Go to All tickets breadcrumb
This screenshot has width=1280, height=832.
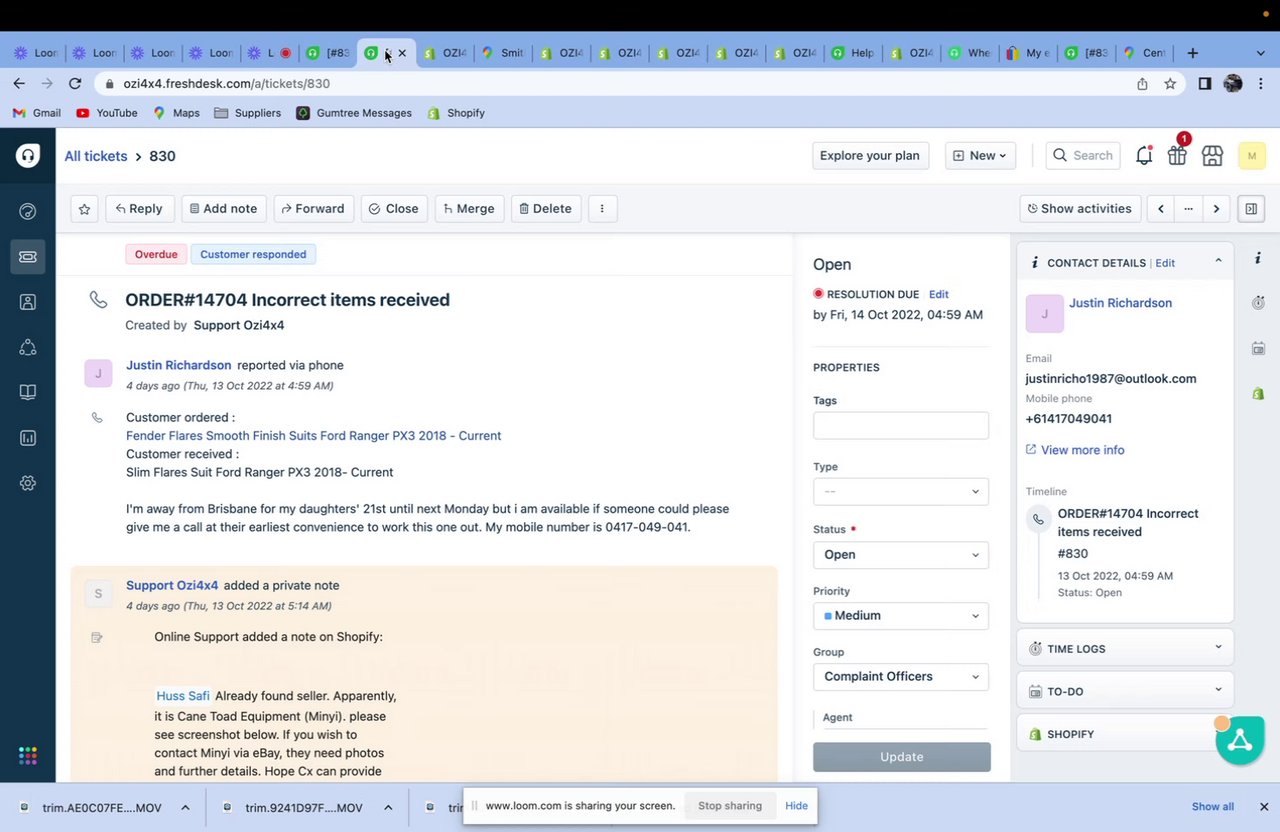(96, 156)
